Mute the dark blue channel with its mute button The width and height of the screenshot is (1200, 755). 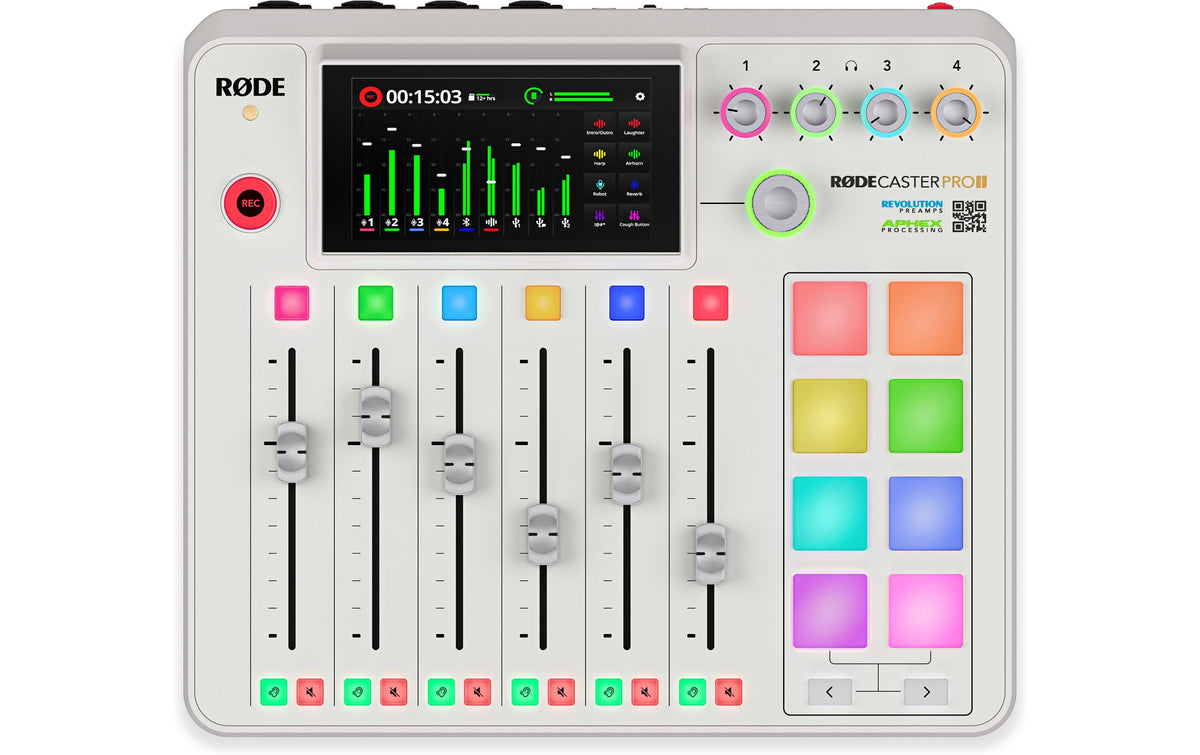pos(645,691)
